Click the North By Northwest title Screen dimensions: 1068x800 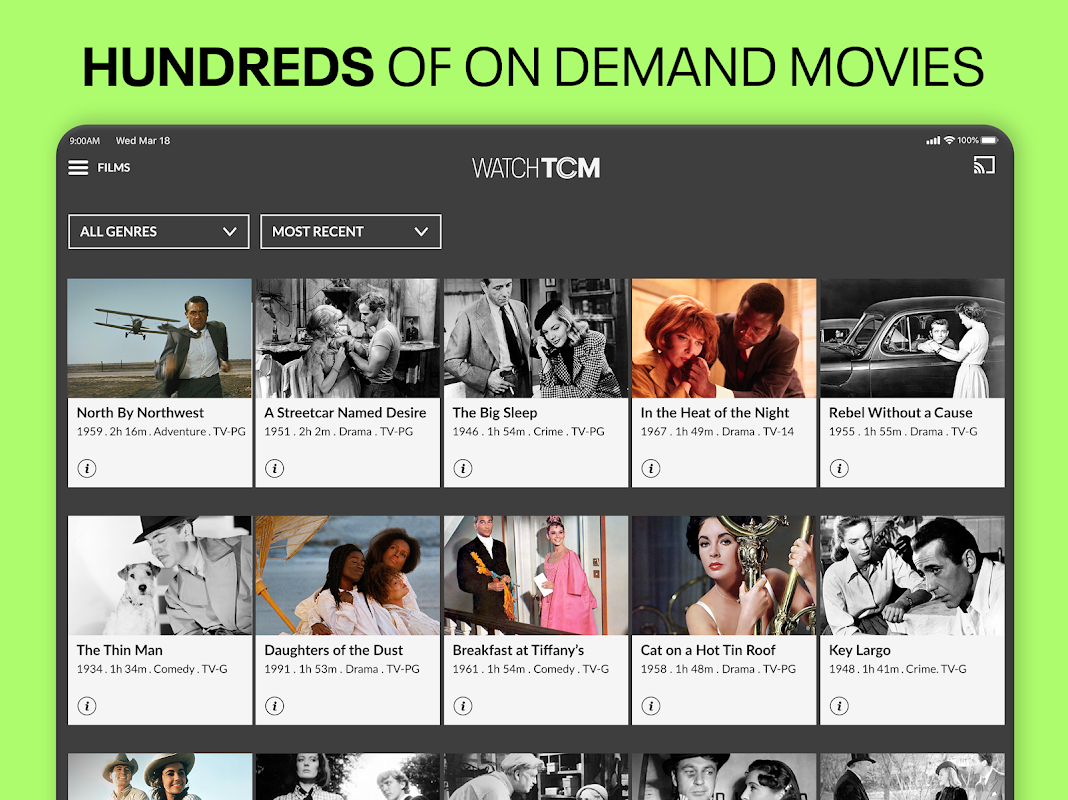[x=140, y=413]
